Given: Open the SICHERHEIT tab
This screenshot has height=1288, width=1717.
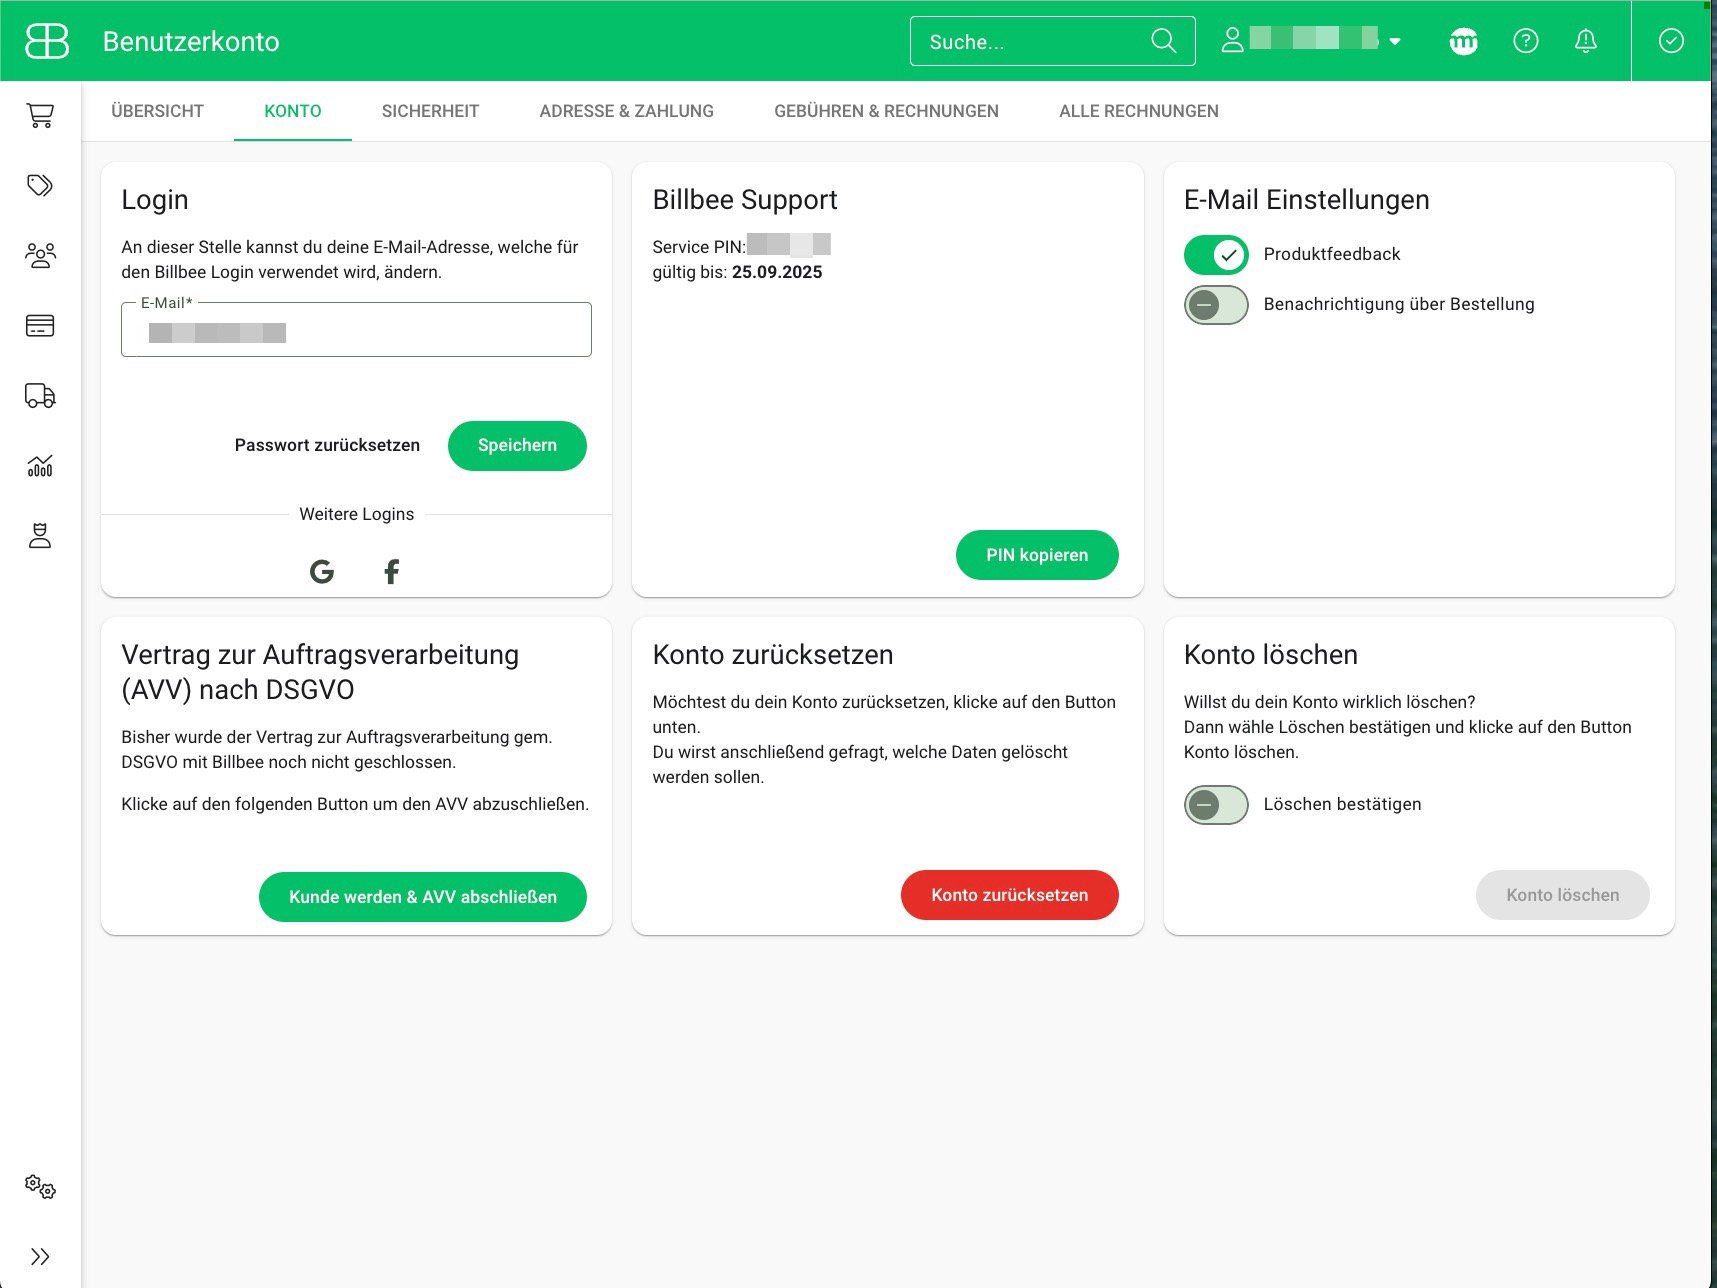Looking at the screenshot, I should click(x=430, y=111).
